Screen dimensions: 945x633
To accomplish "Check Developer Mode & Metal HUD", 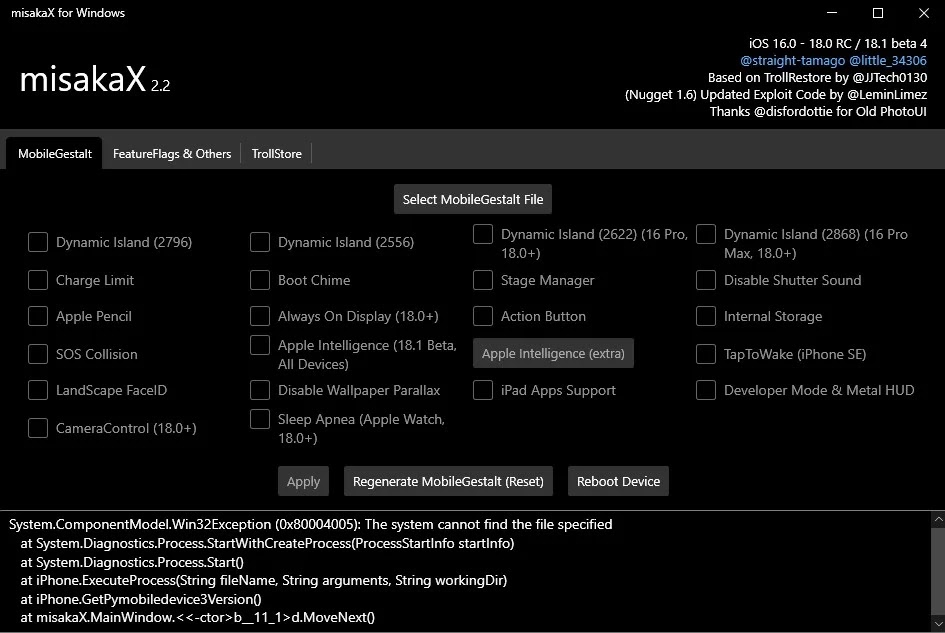I will point(706,391).
